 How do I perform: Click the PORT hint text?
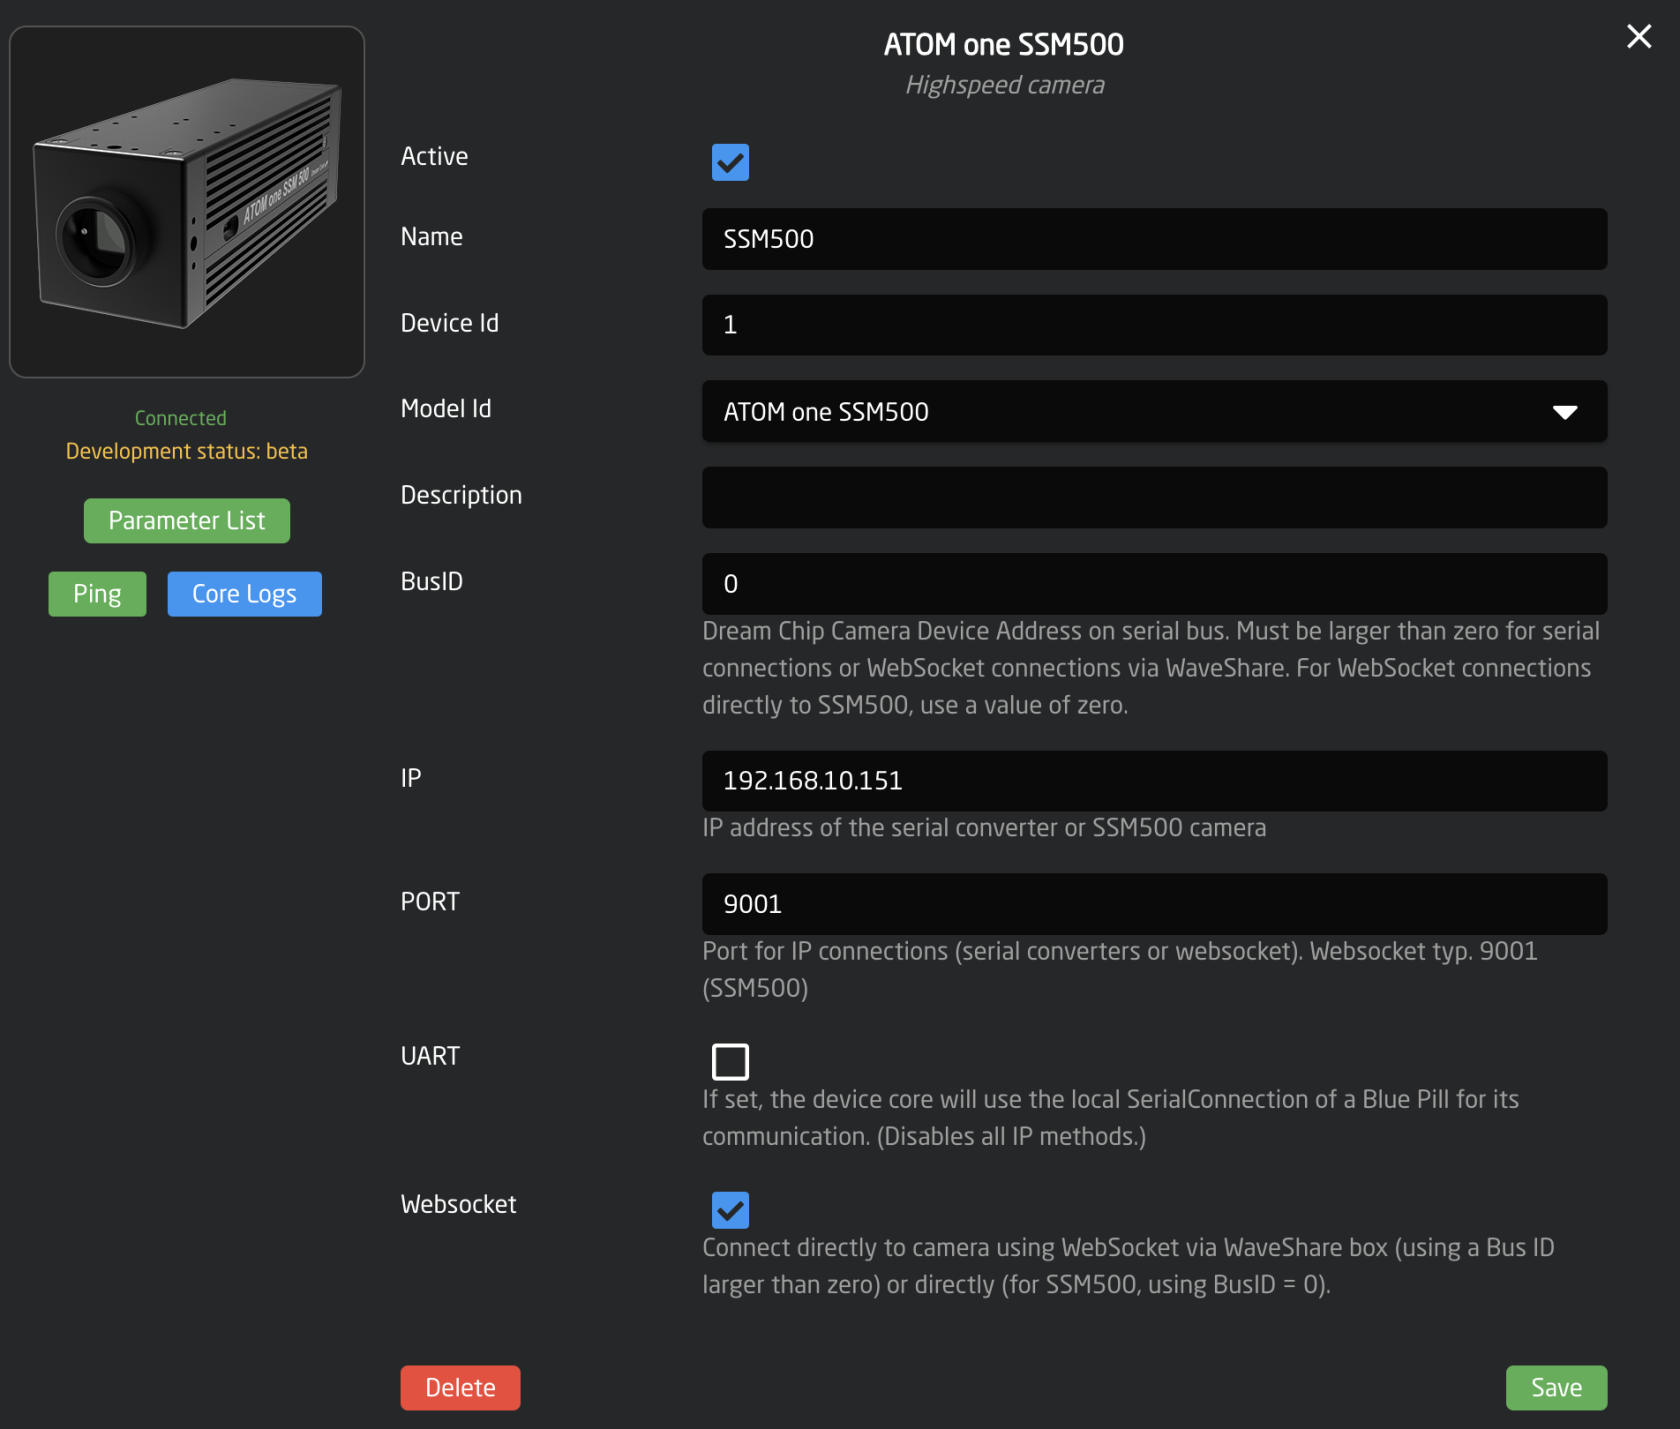point(1120,969)
